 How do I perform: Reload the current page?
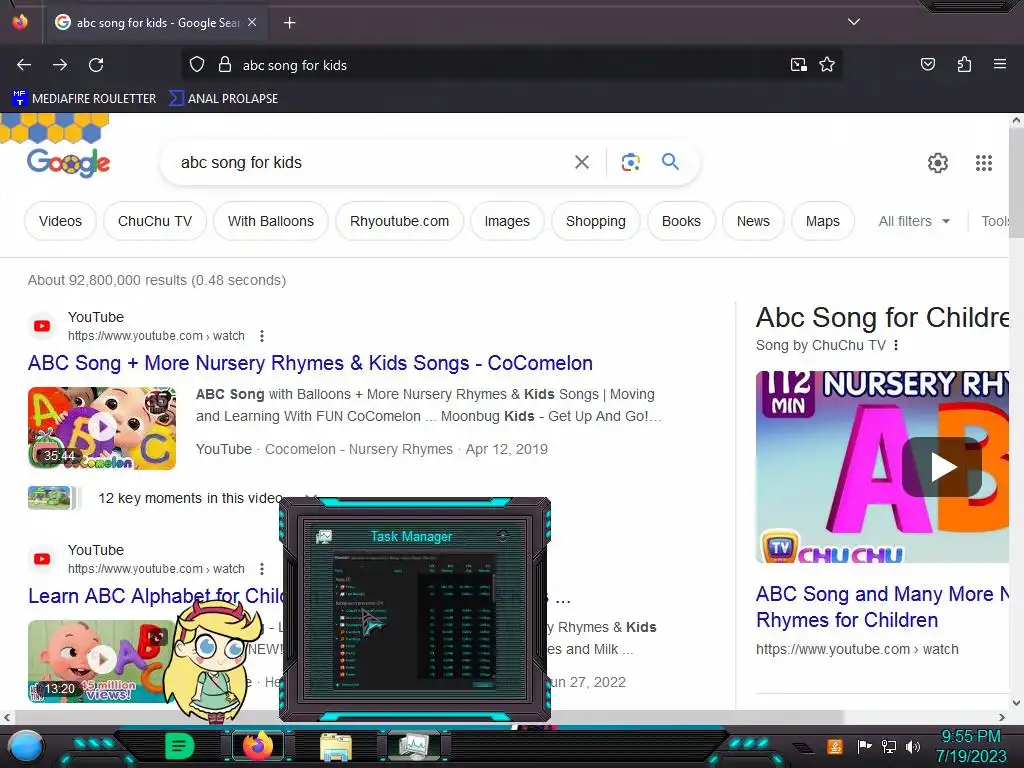[x=96, y=65]
